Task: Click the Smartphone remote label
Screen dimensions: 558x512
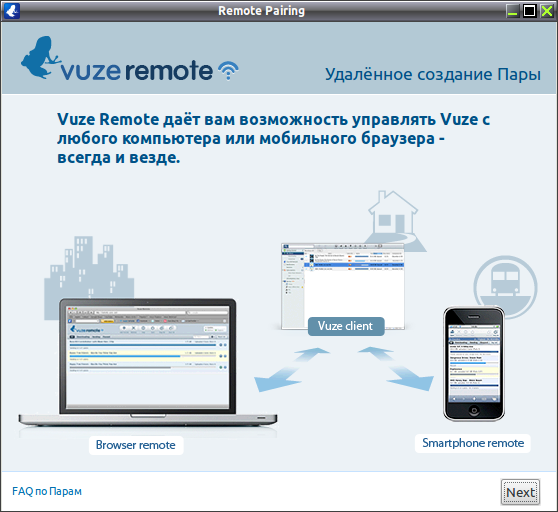Action: pos(473,443)
